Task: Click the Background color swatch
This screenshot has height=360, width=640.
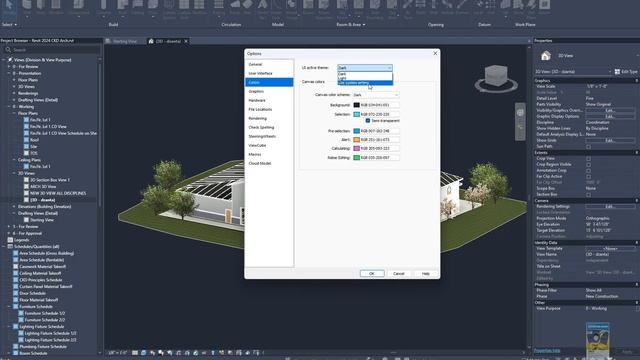Action: pyautogui.click(x=356, y=105)
